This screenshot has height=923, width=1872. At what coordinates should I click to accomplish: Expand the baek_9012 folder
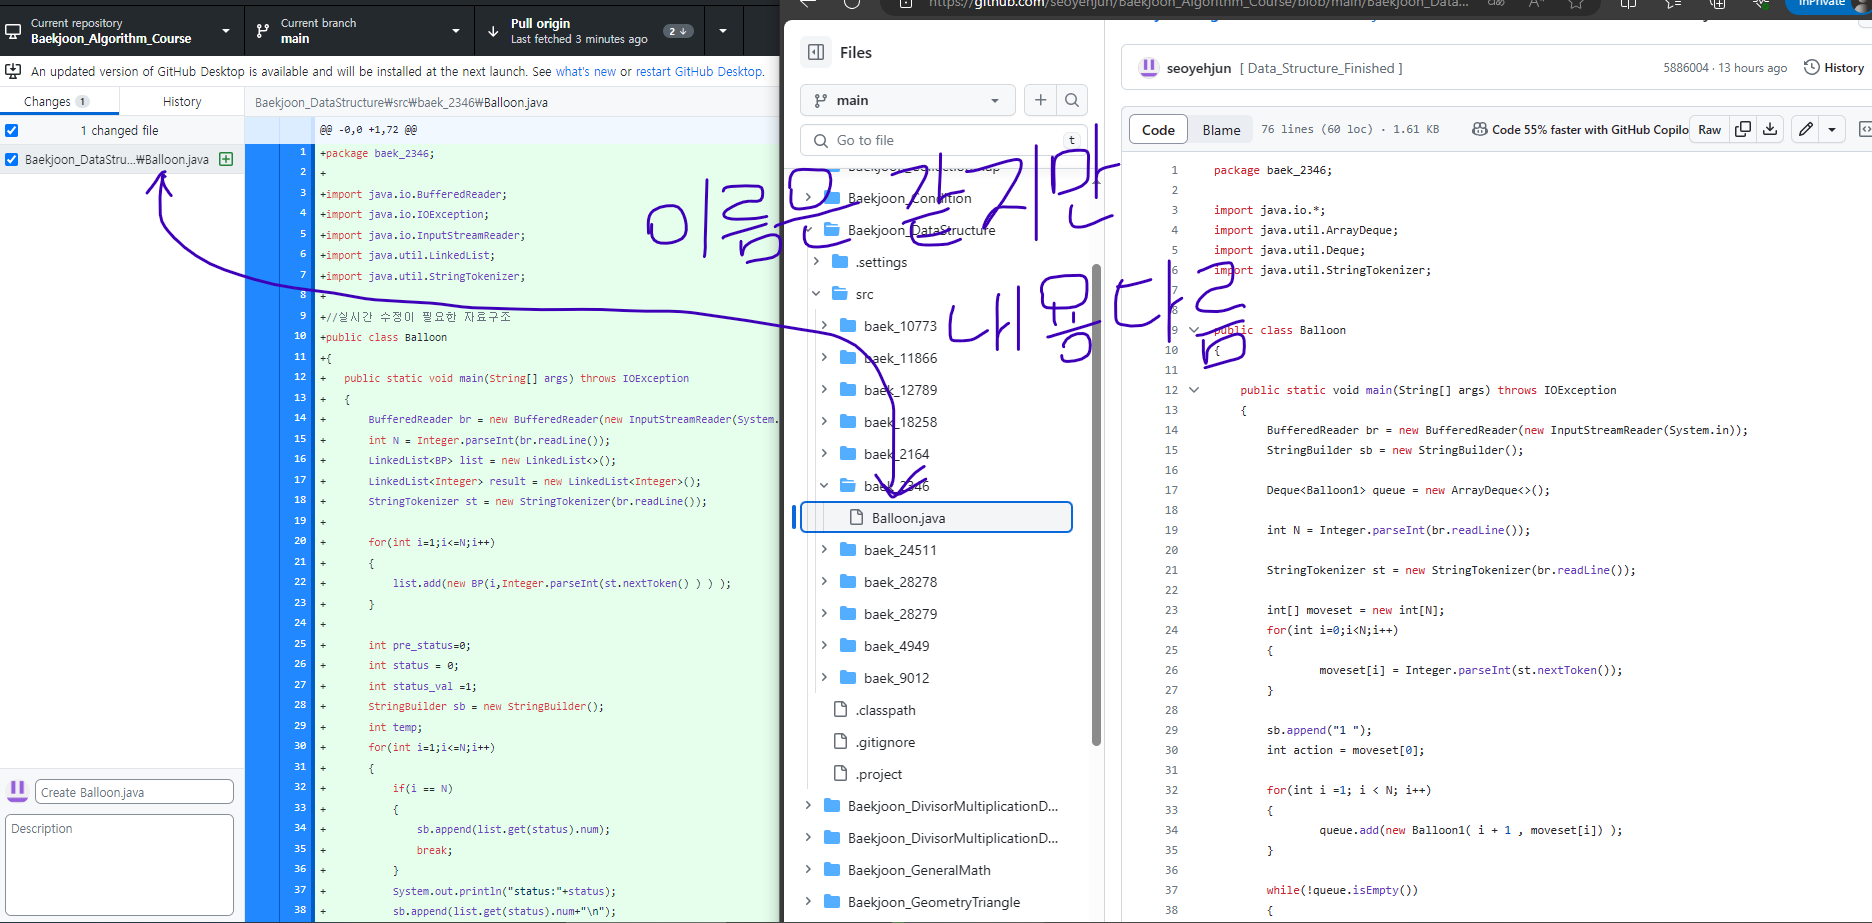pos(824,678)
